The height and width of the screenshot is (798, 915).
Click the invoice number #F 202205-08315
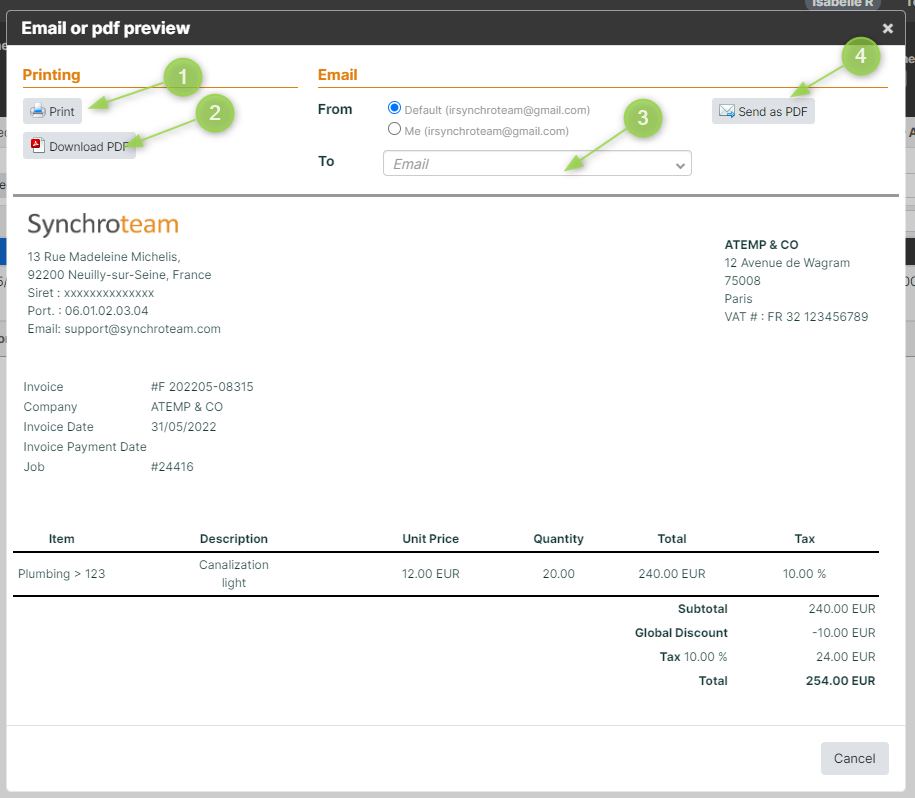[x=202, y=387]
